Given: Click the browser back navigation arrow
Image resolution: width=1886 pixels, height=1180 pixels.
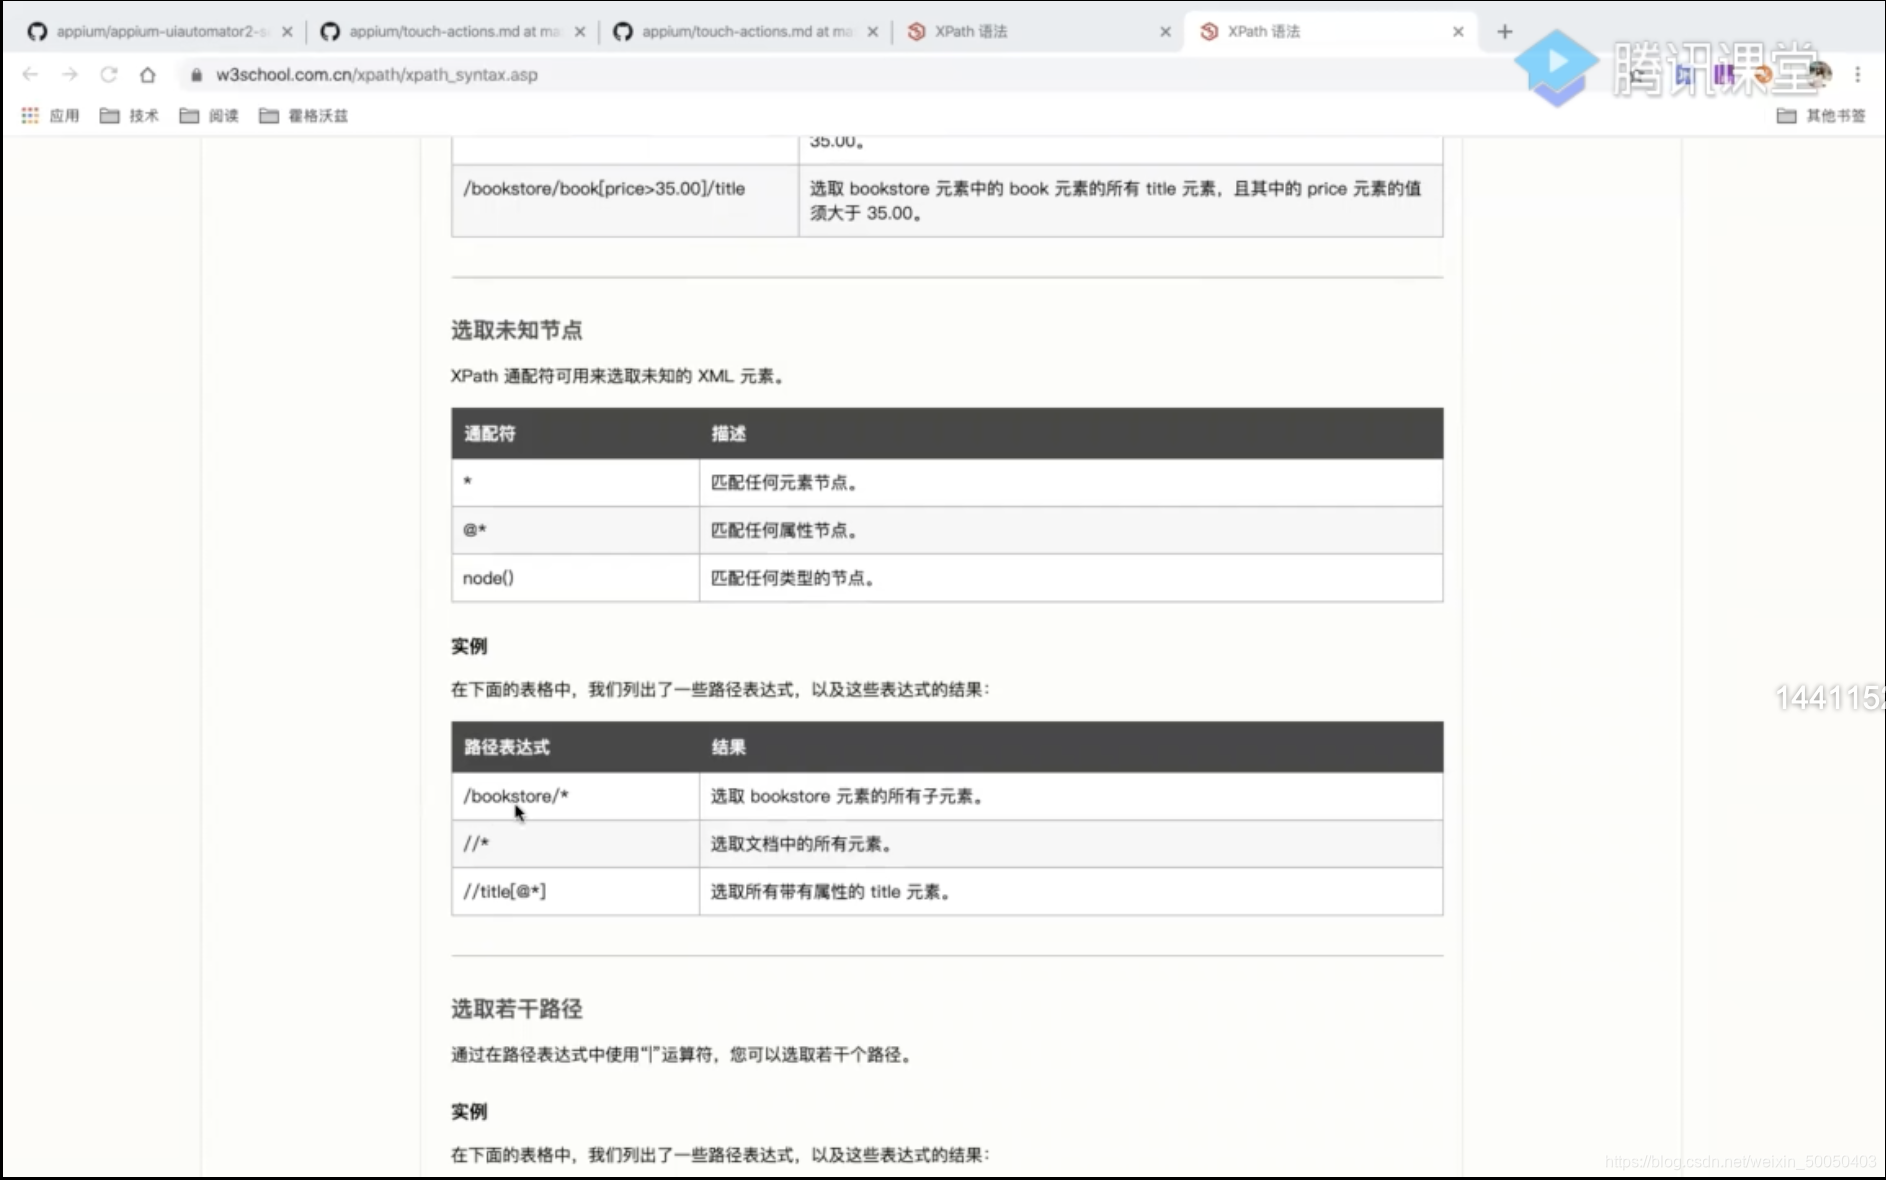Looking at the screenshot, I should tap(30, 74).
